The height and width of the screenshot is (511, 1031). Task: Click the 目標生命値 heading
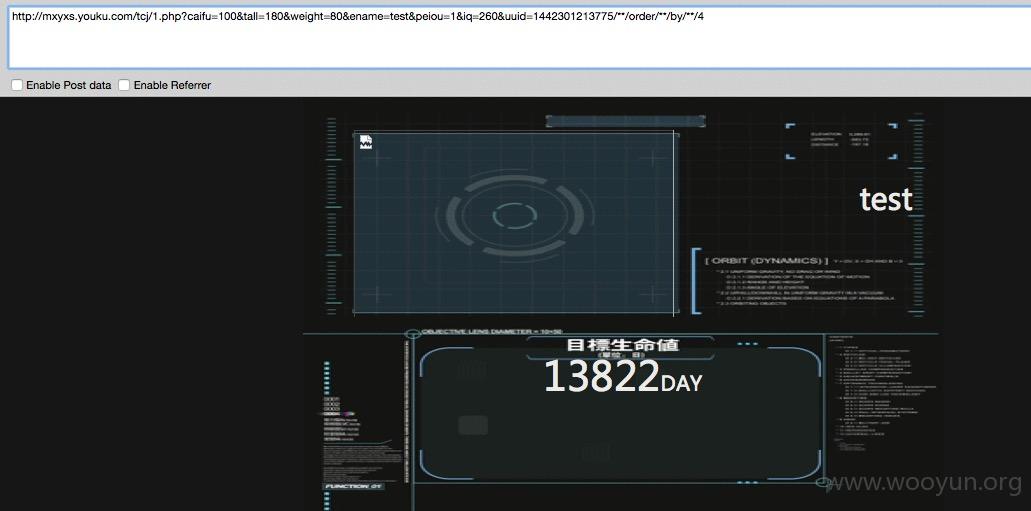click(x=623, y=345)
